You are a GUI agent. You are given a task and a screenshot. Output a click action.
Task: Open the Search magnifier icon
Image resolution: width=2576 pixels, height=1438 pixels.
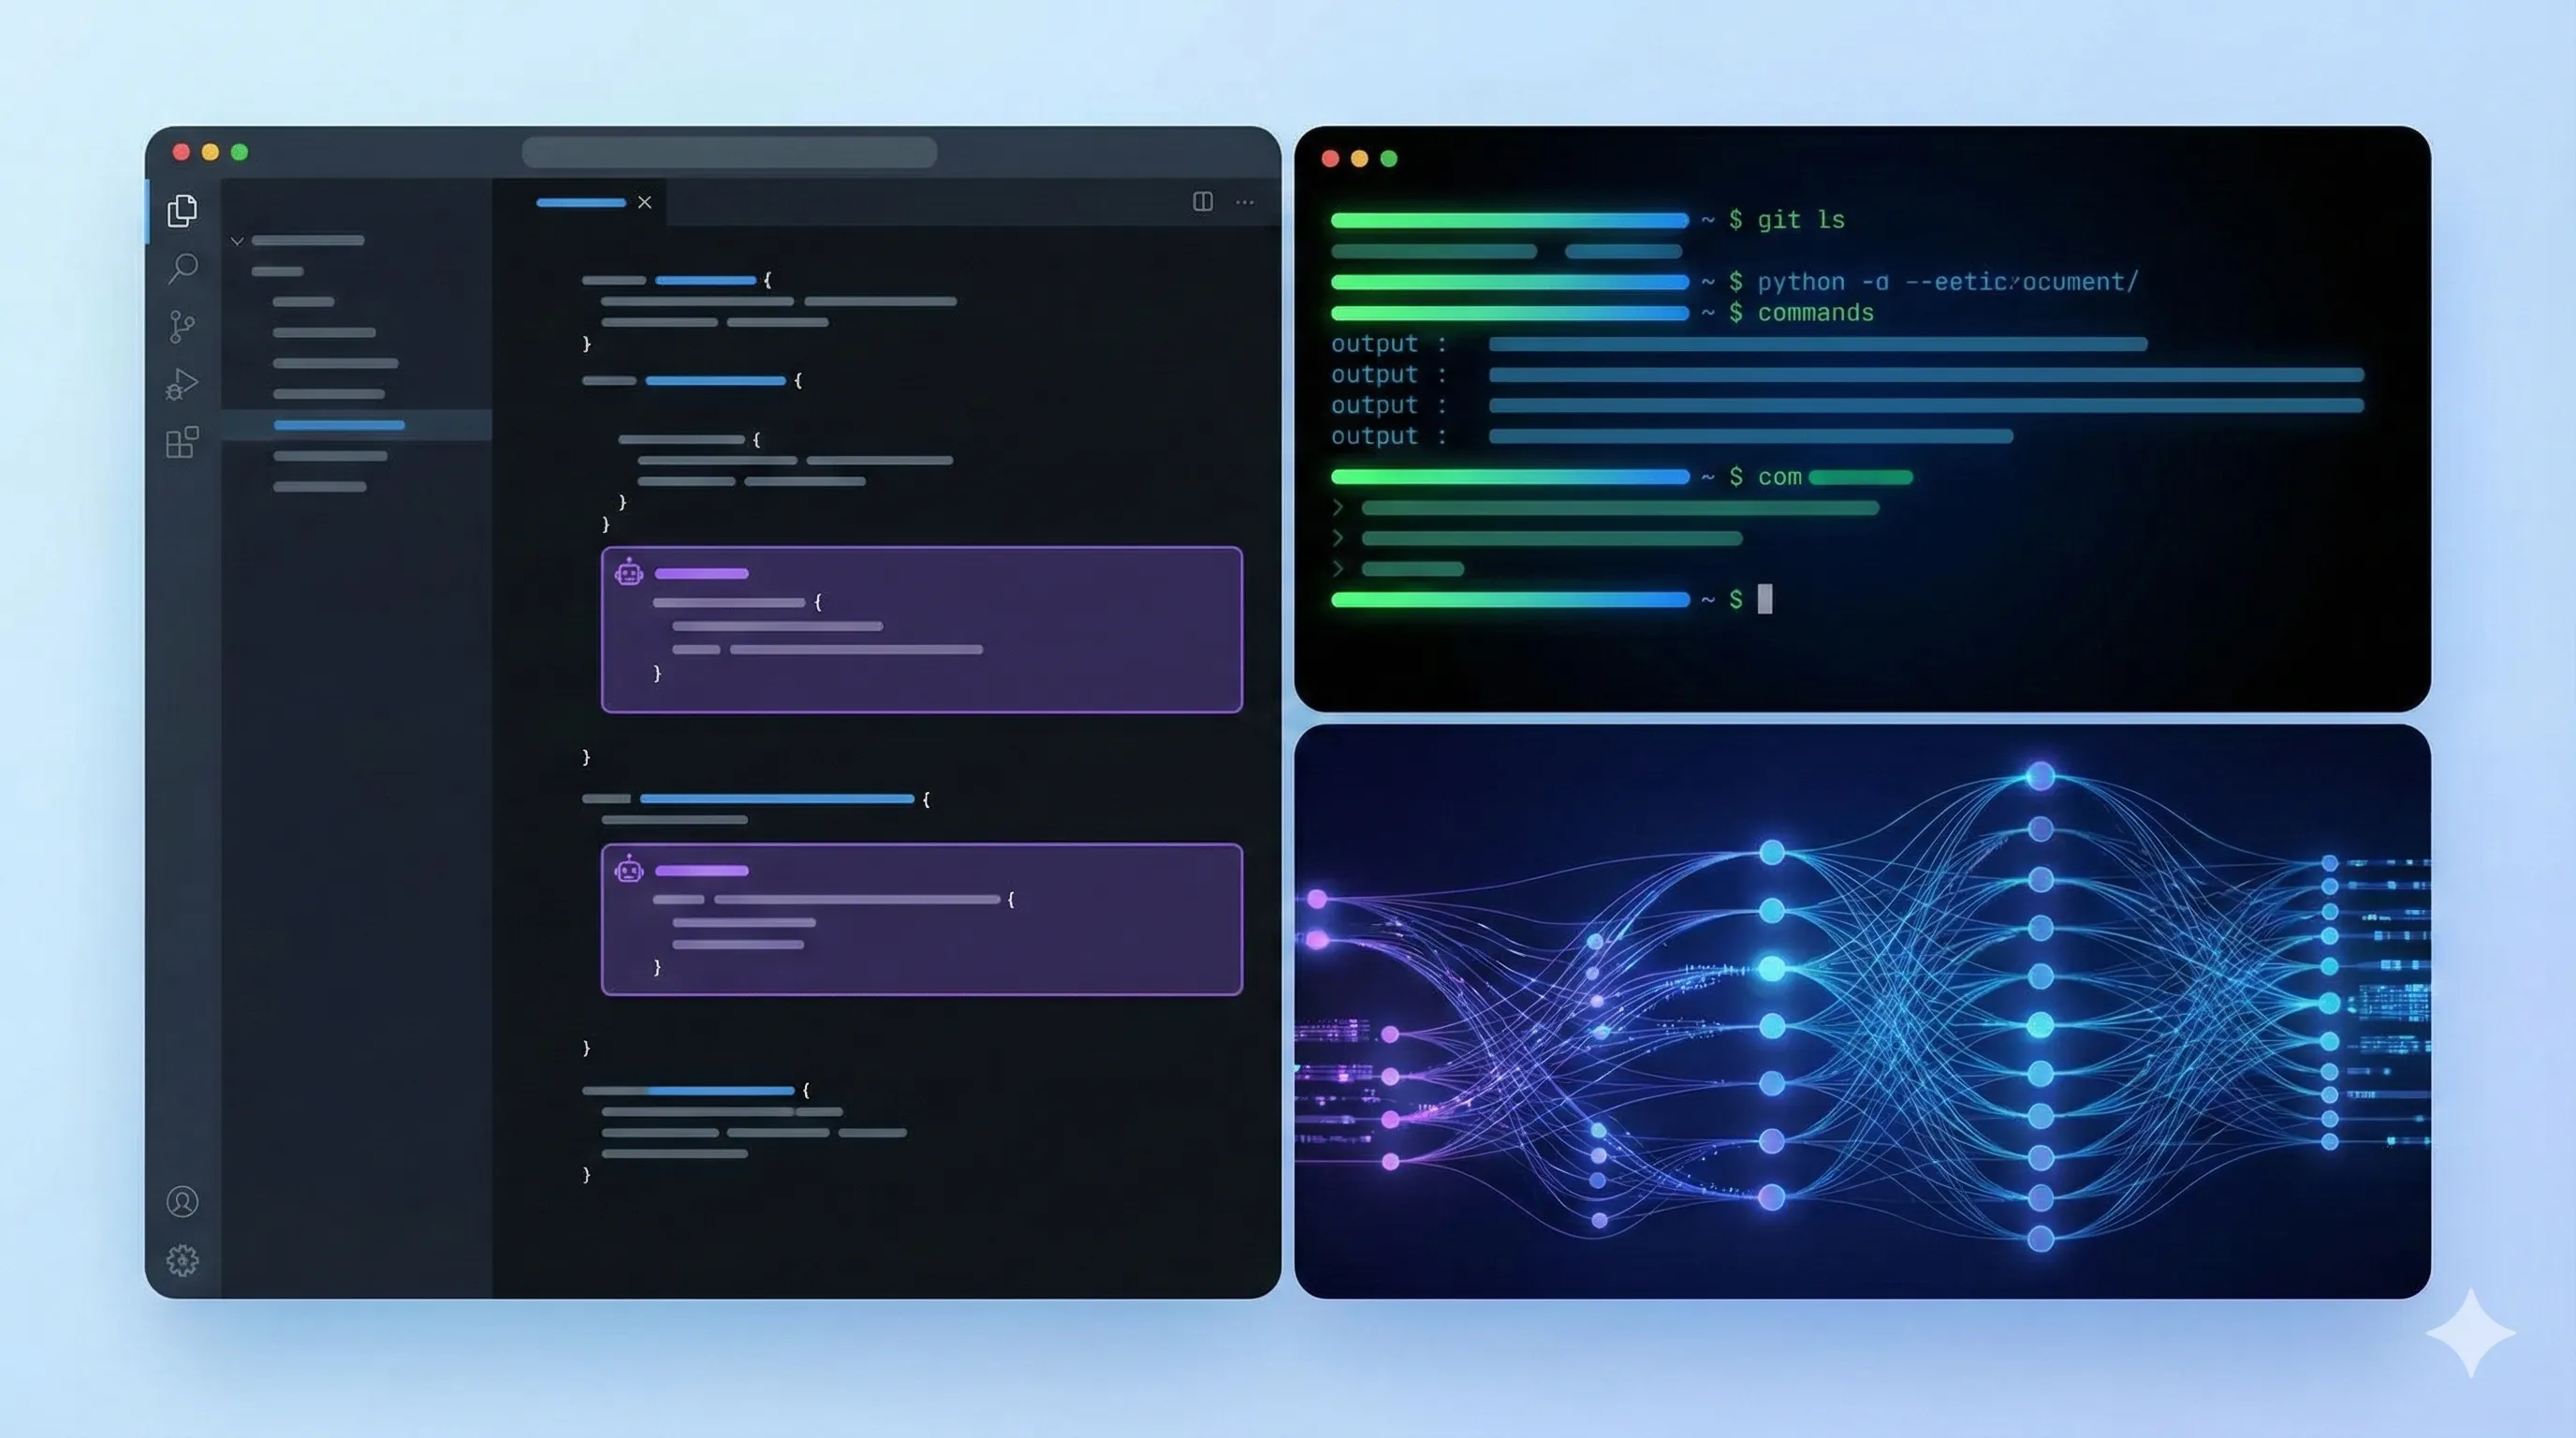point(183,268)
